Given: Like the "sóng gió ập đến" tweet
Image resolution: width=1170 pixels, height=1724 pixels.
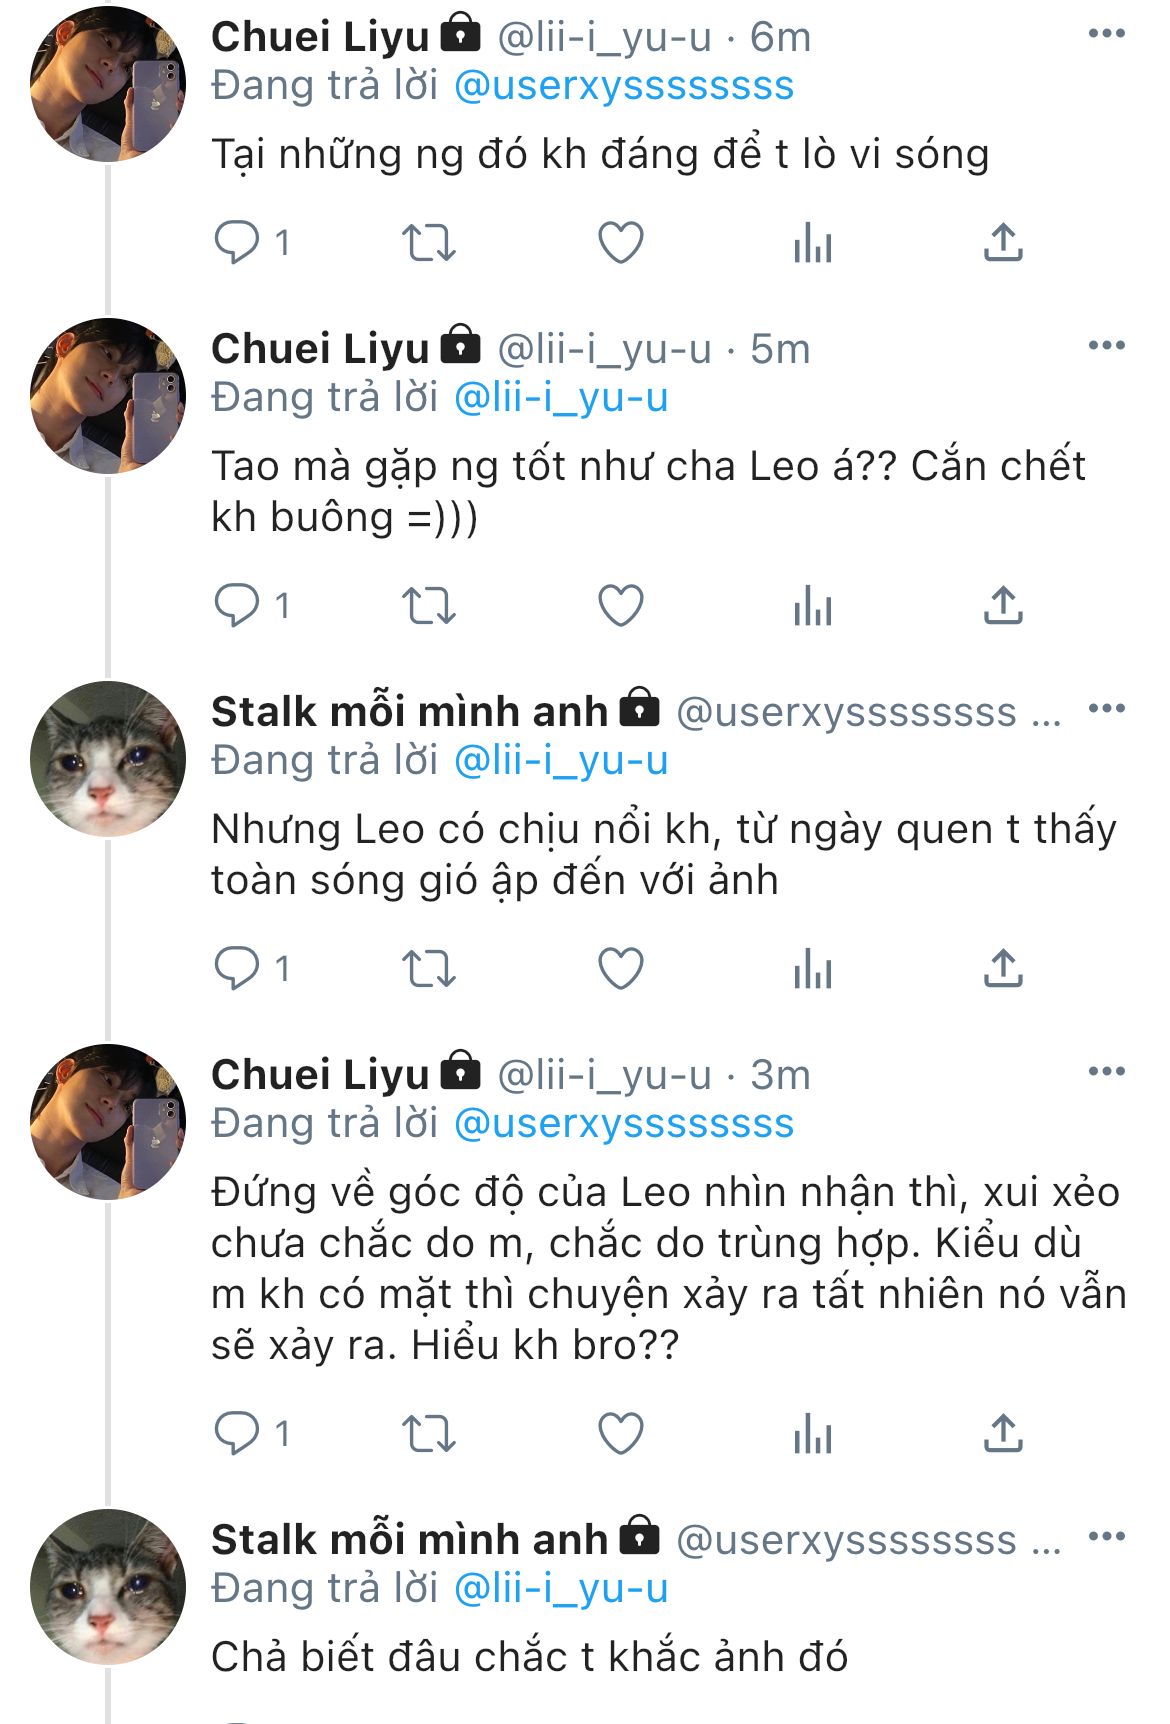Looking at the screenshot, I should point(620,969).
